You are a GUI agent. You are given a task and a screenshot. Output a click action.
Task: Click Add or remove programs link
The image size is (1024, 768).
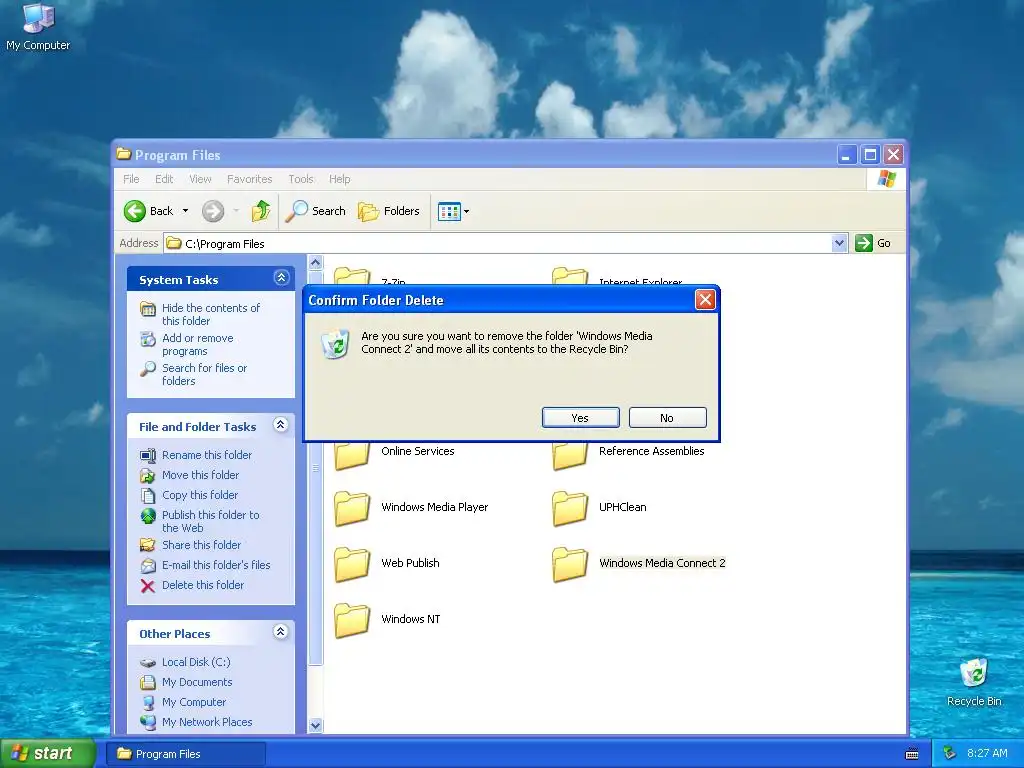(197, 344)
